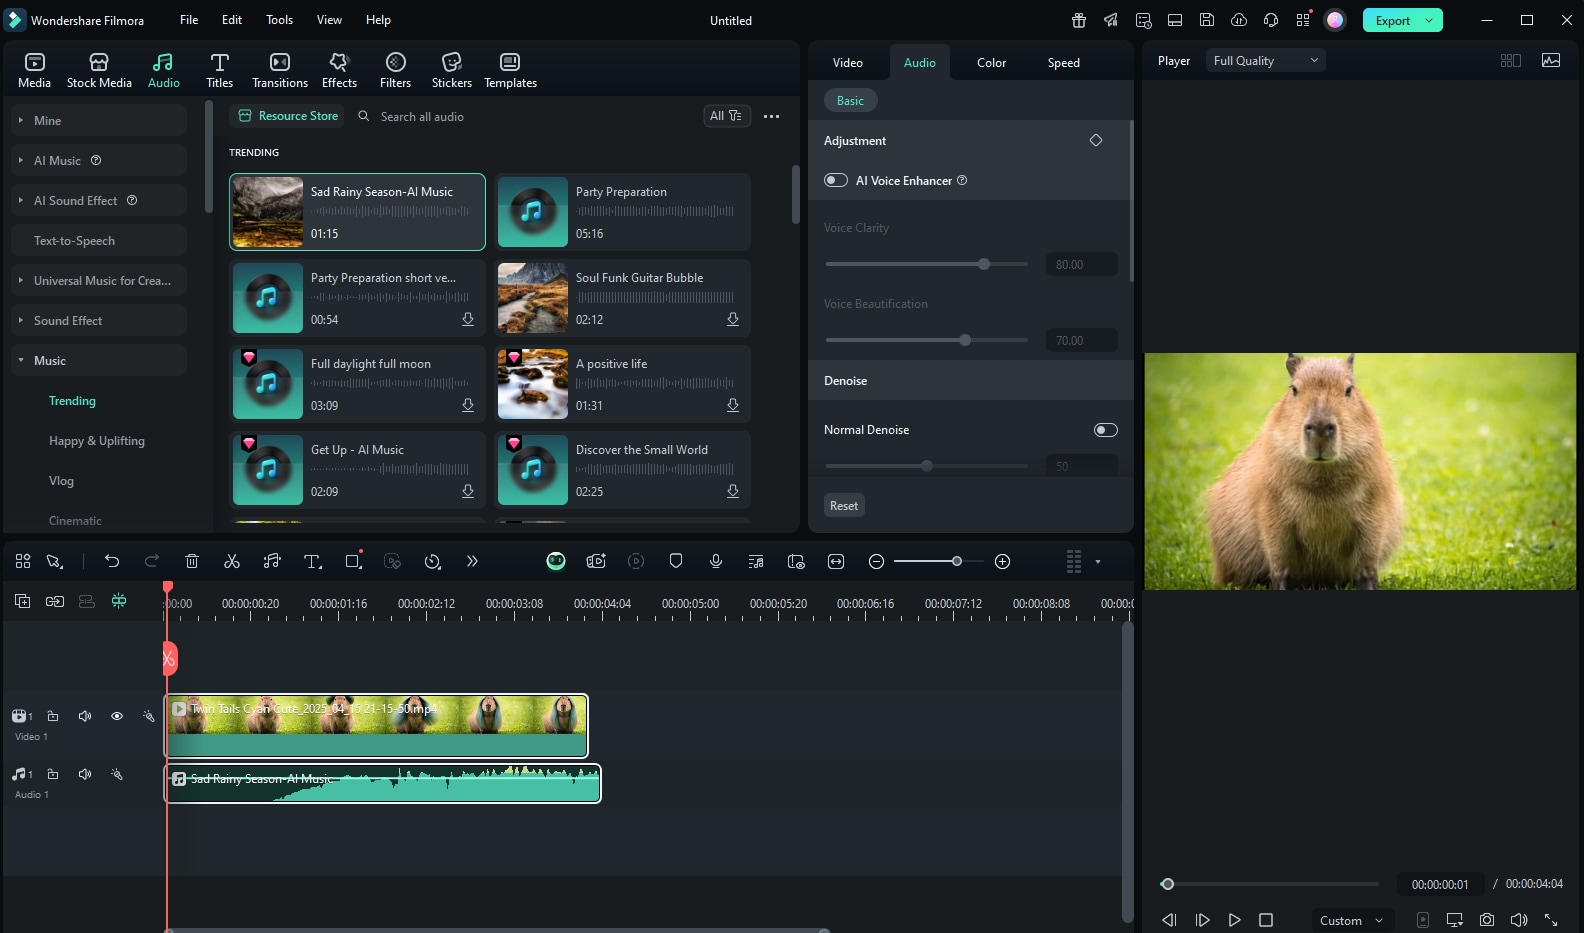The height and width of the screenshot is (933, 1584).
Task: Open the Transitions panel
Action: pos(280,71)
